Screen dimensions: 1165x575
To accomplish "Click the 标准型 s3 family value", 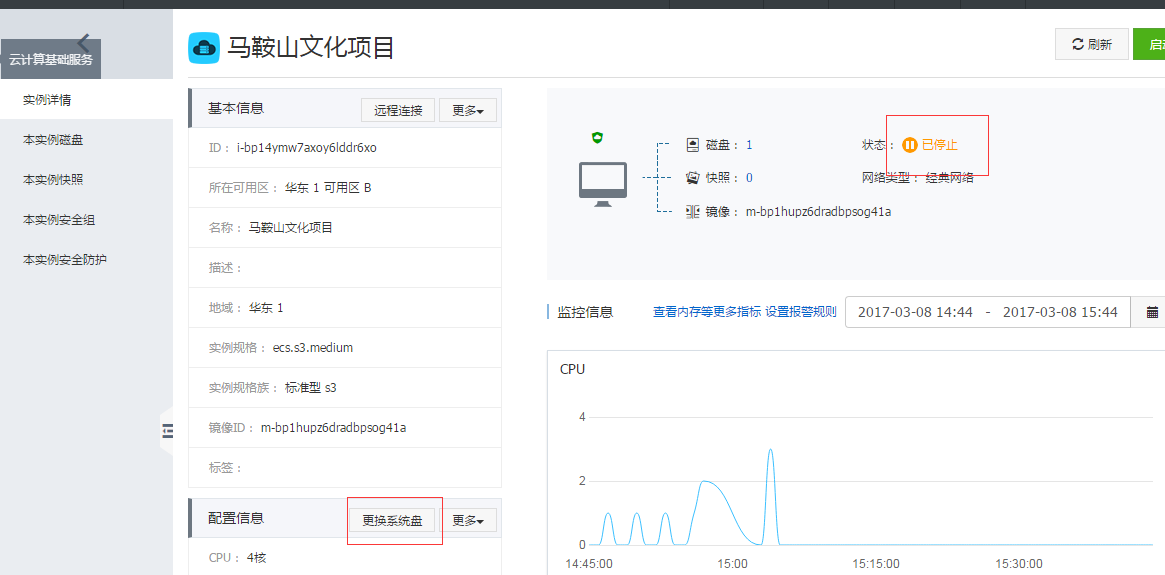I will (x=311, y=387).
